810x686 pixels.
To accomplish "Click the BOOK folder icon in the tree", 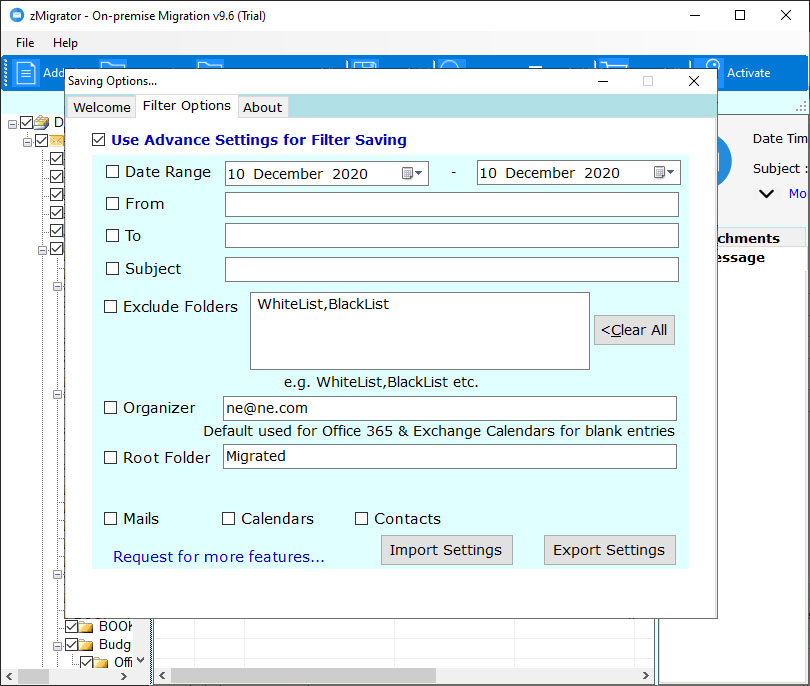I will tap(85, 627).
